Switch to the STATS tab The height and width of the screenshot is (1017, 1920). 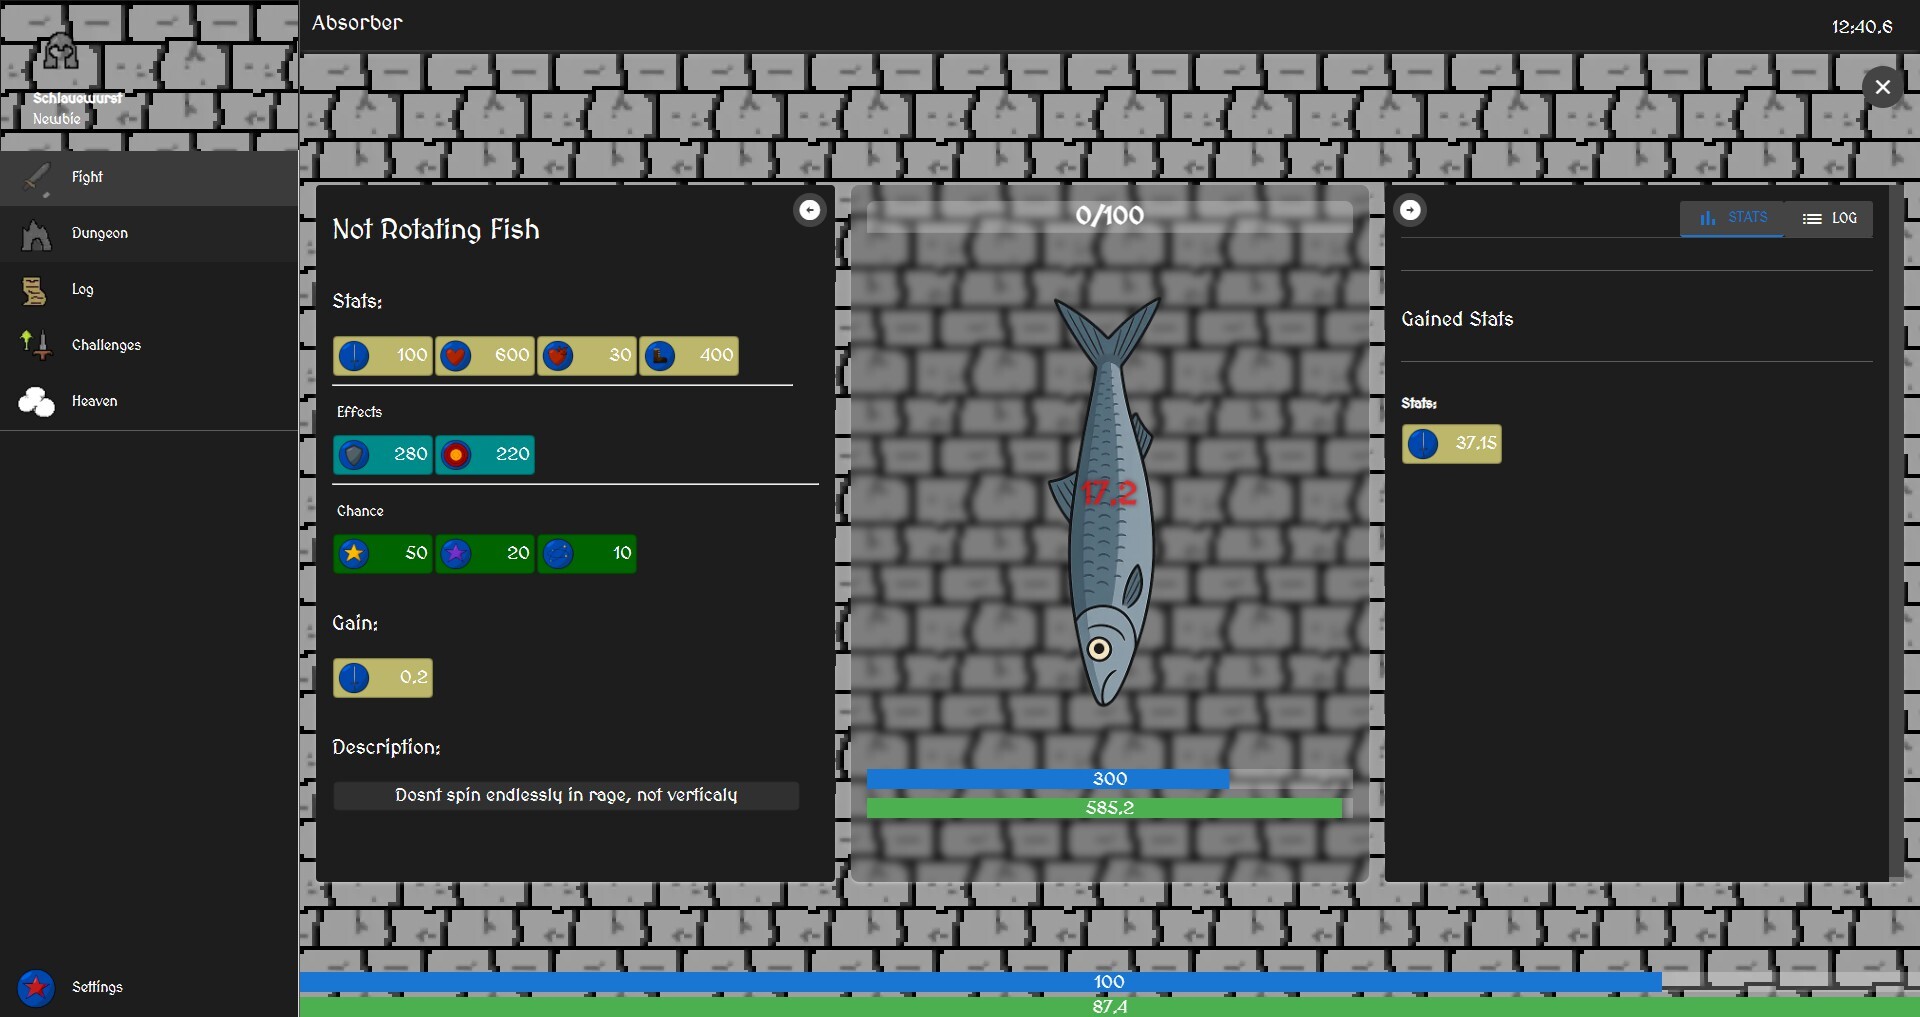[1732, 218]
